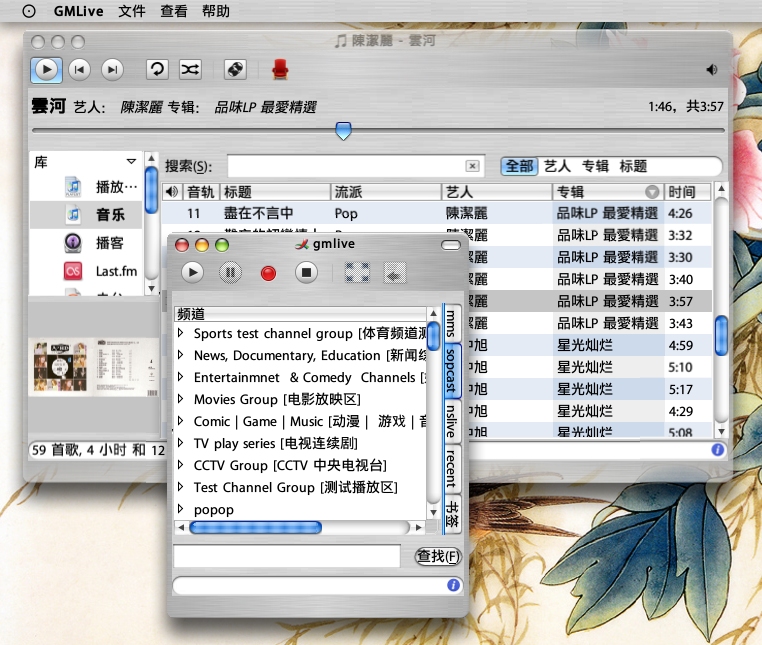Toggle 专辑 column sort arrow

652,192
